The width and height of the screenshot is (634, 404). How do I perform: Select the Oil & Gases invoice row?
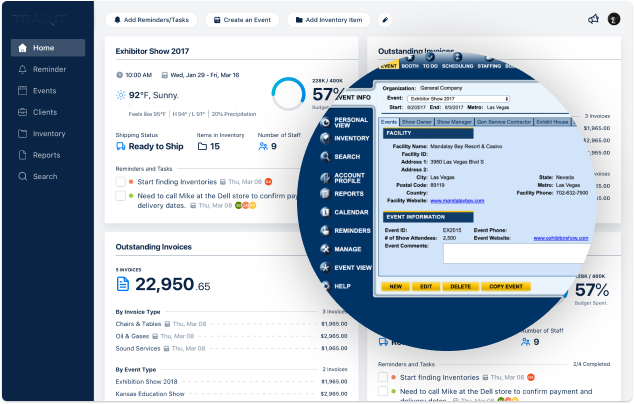point(231,336)
